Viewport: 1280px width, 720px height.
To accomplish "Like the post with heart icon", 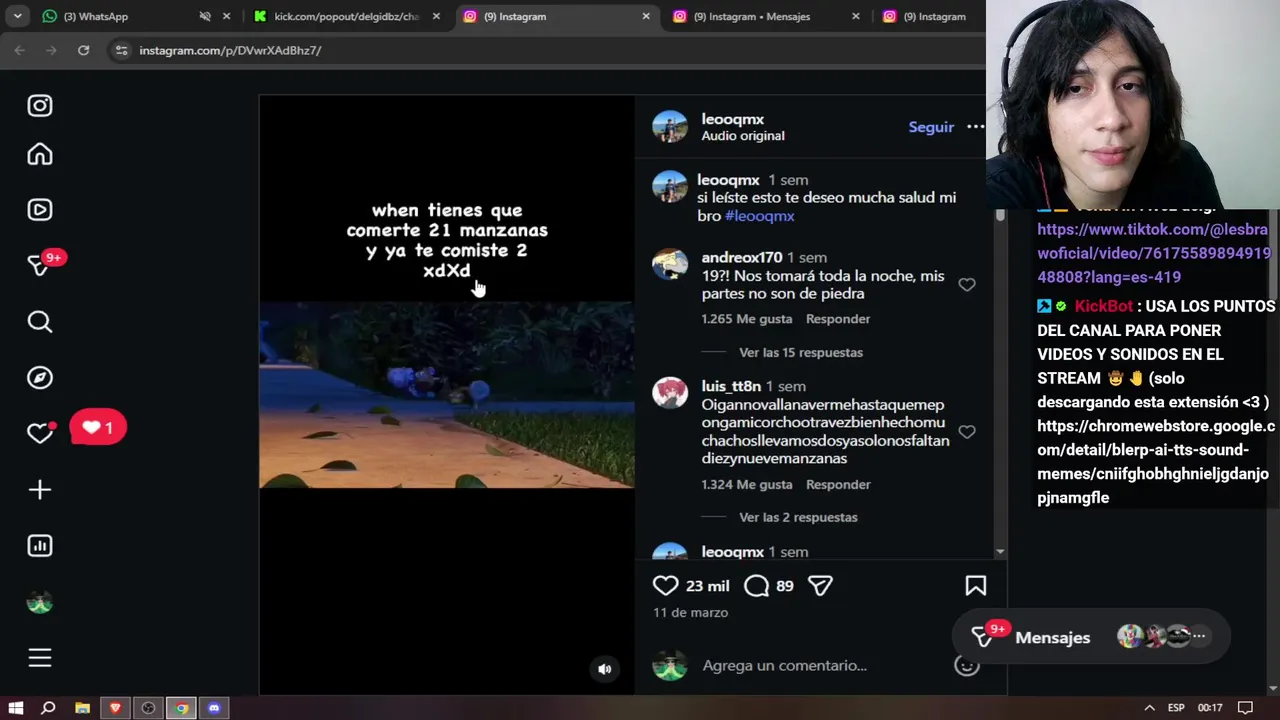I will pos(665,585).
